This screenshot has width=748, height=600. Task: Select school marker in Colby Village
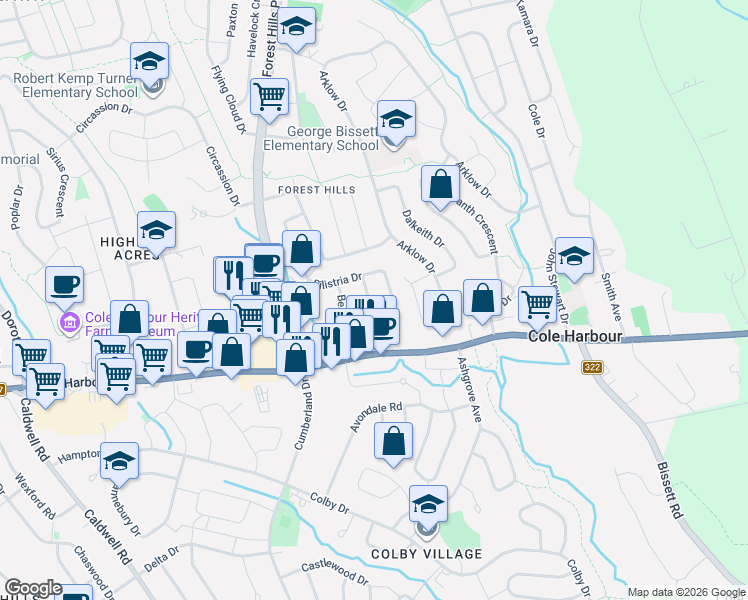click(428, 507)
